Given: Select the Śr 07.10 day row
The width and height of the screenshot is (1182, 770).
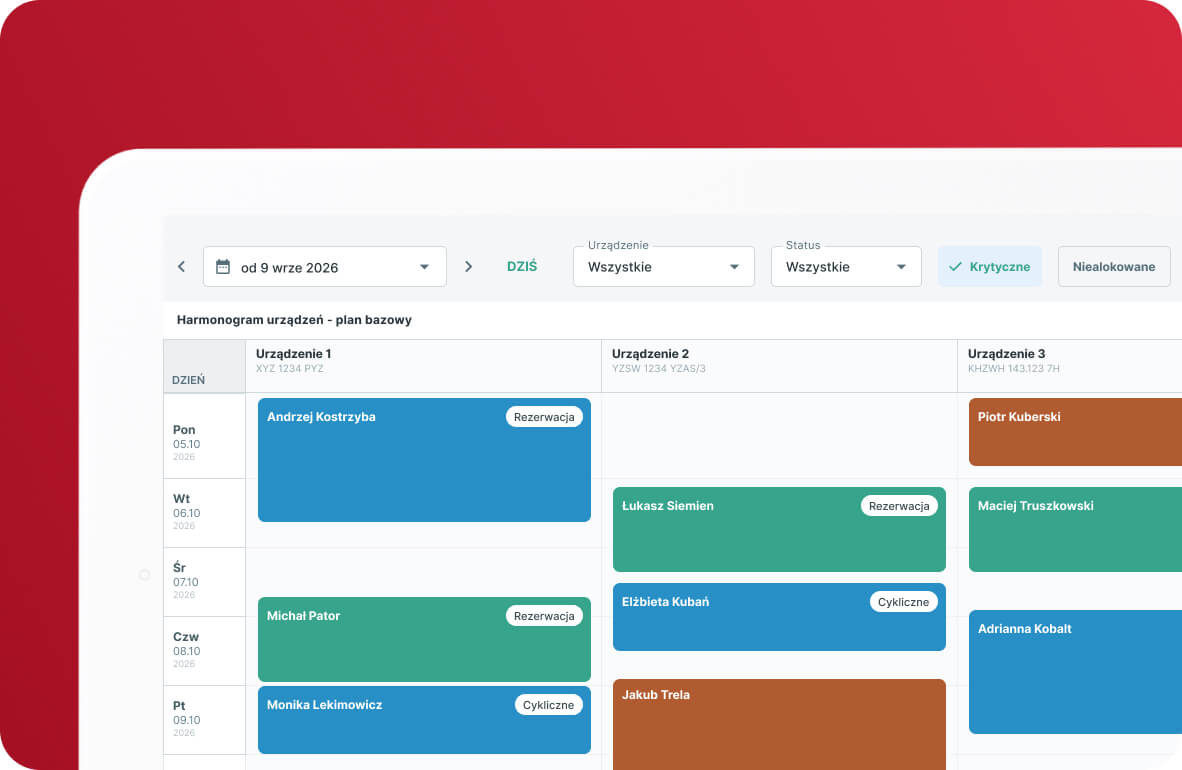Looking at the screenshot, I should pos(204,582).
